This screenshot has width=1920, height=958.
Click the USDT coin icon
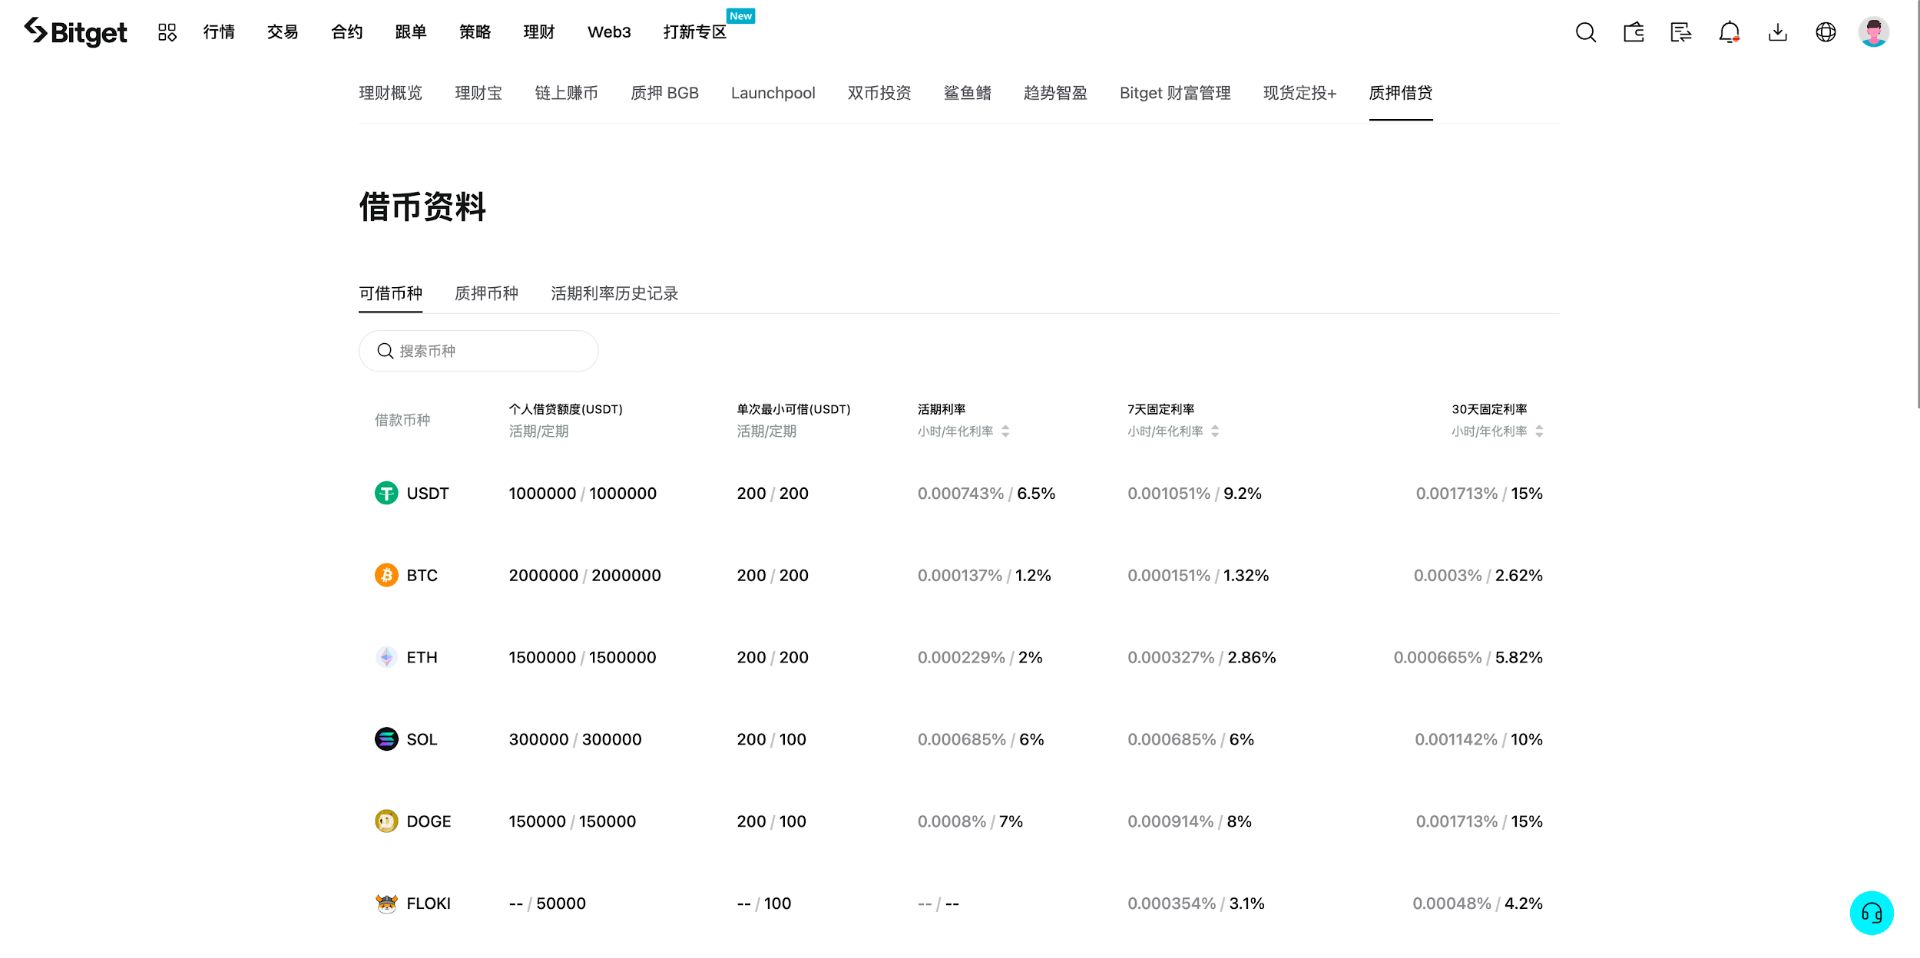[x=386, y=493]
